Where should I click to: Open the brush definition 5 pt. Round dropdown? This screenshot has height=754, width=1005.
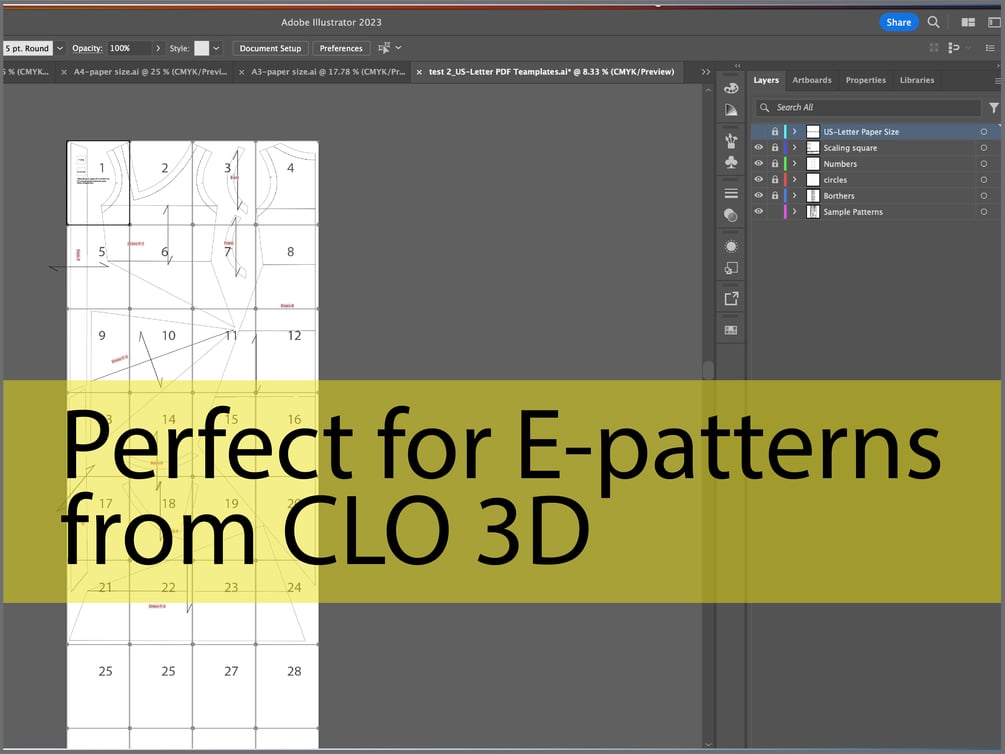pos(60,48)
